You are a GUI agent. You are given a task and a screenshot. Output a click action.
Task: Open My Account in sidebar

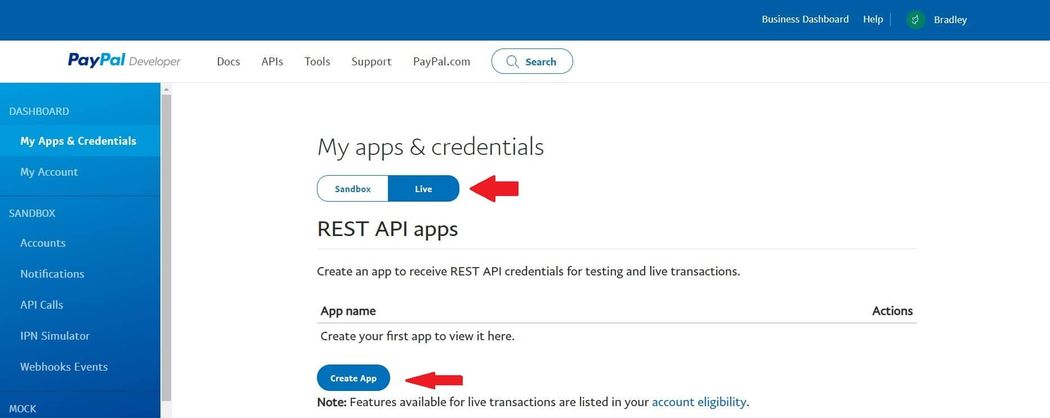49,172
